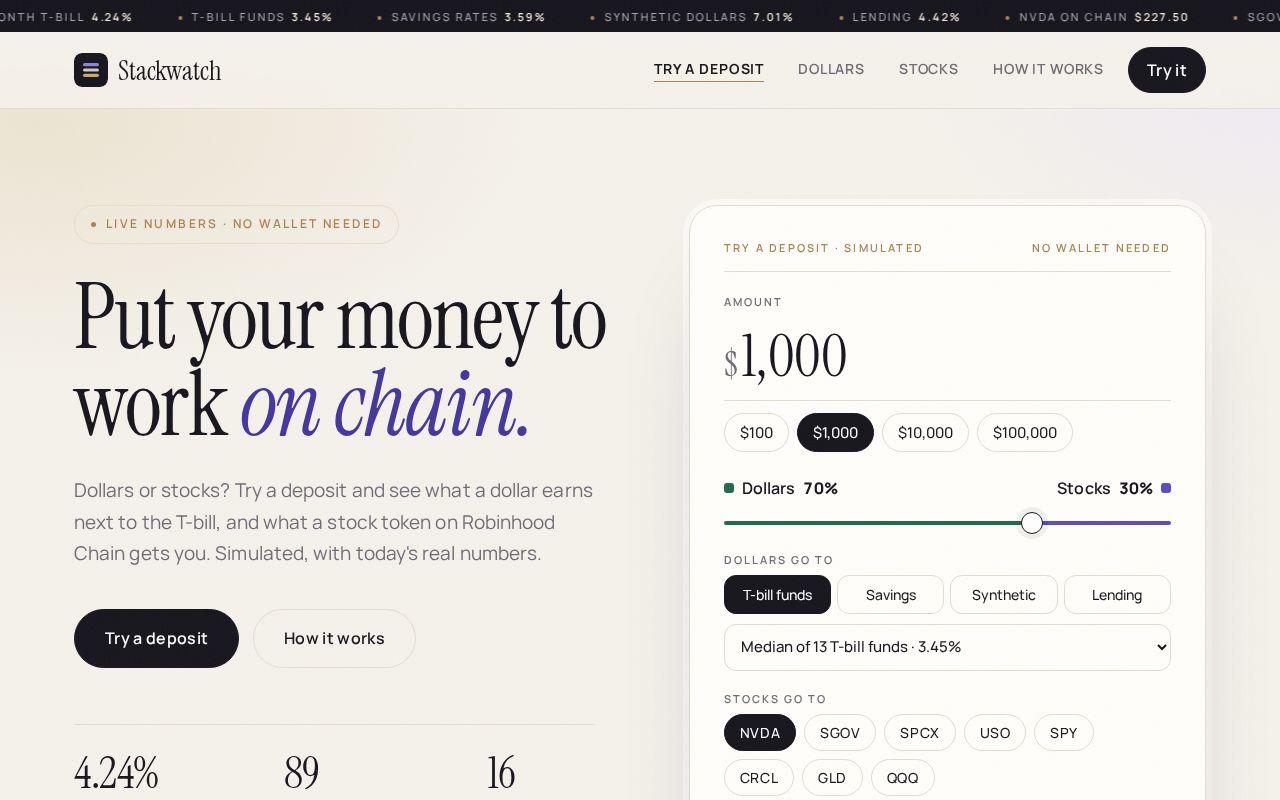Viewport: 1280px width, 800px height.
Task: Select the $100,000 amount preset
Action: [x=1025, y=433]
